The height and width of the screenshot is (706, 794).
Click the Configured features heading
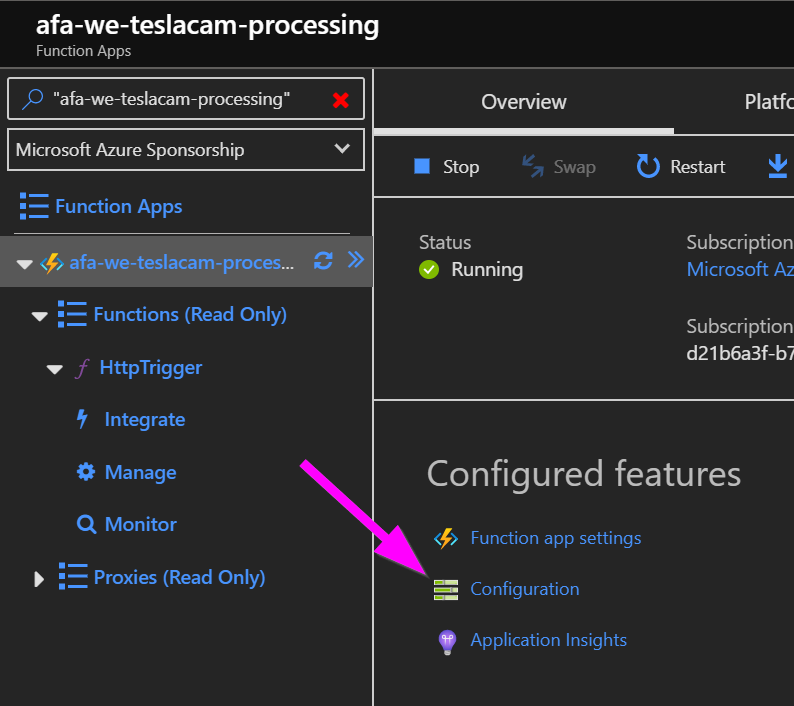pyautogui.click(x=584, y=474)
